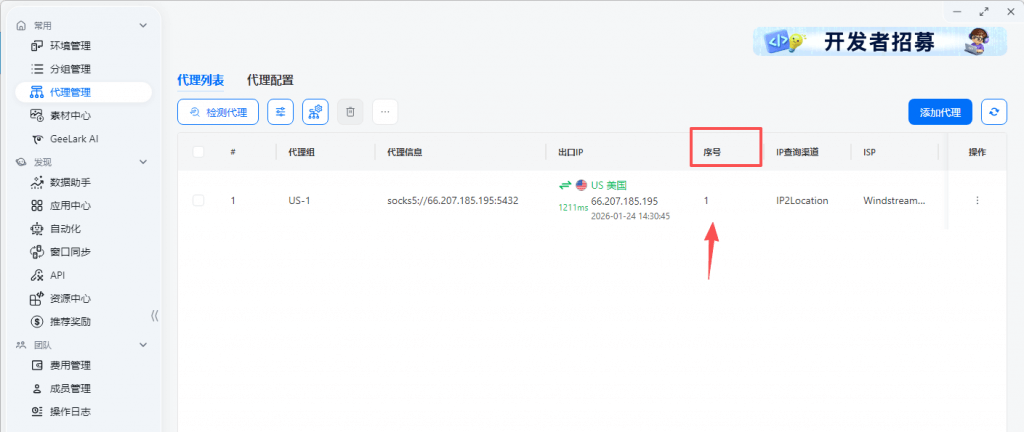The image size is (1024, 432).
Task: Open row actions menu for US-1 proxy
Action: click(977, 200)
